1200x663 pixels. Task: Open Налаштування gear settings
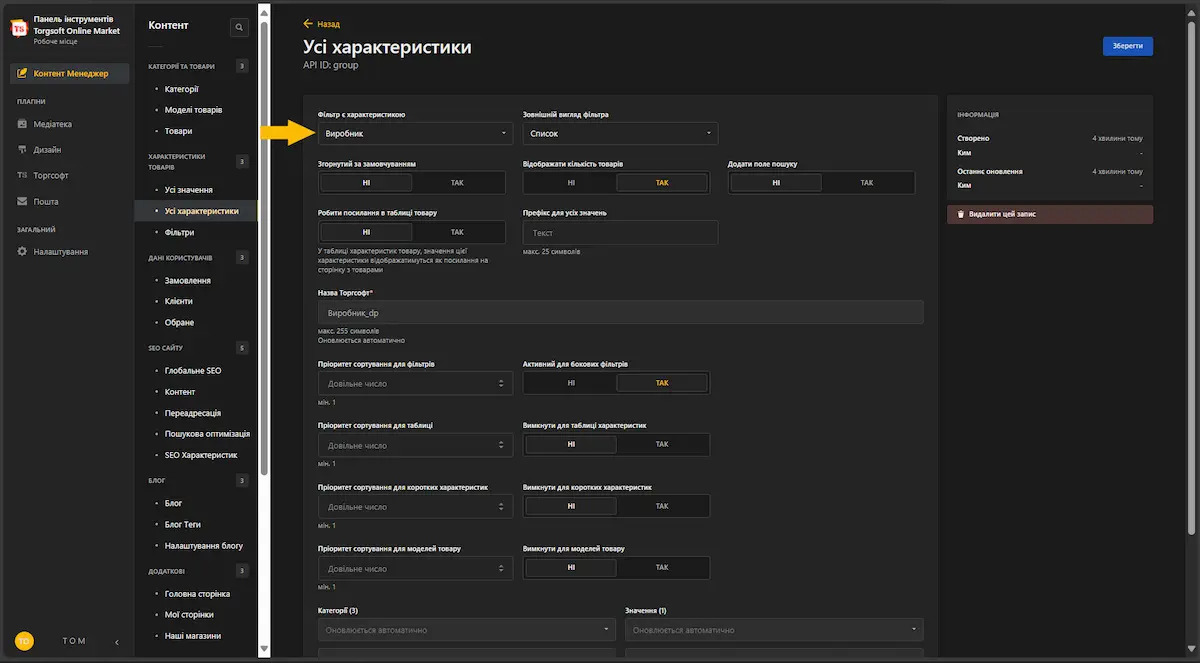click(x=22, y=252)
